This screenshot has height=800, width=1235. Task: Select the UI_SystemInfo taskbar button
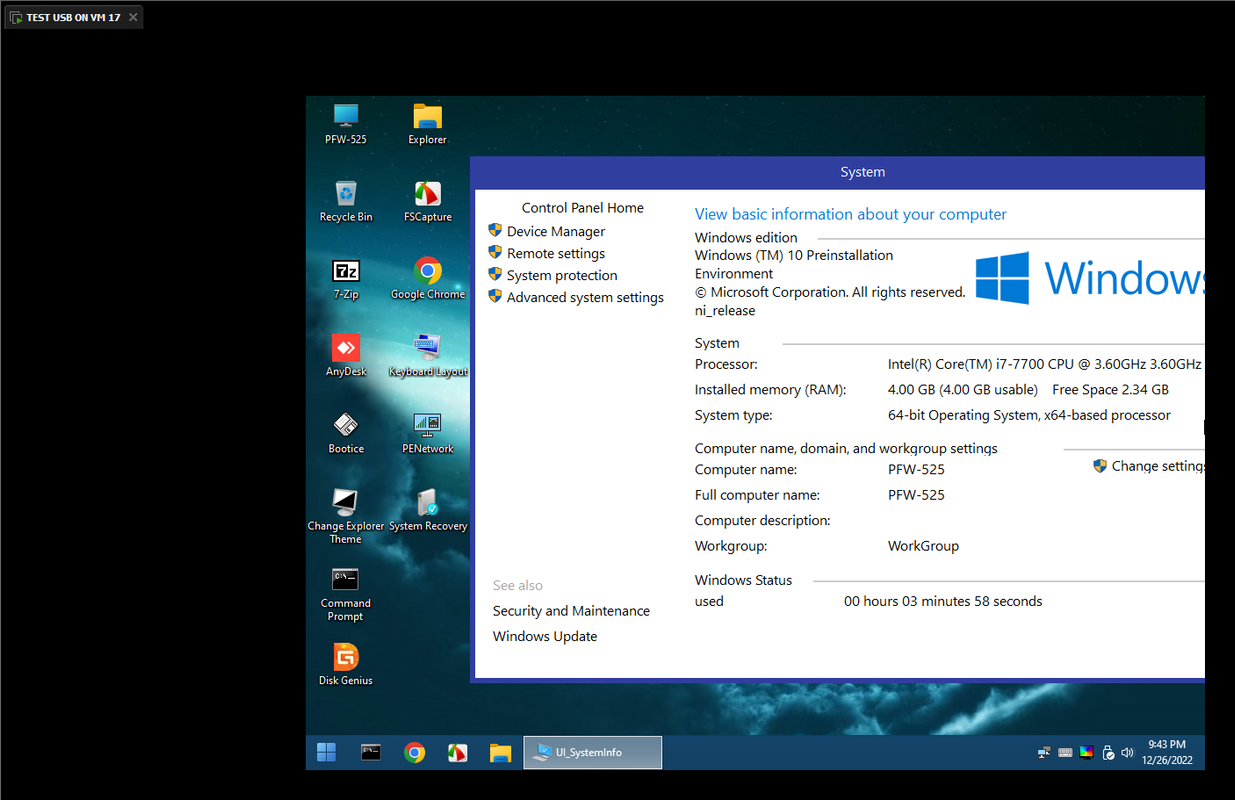tap(593, 753)
